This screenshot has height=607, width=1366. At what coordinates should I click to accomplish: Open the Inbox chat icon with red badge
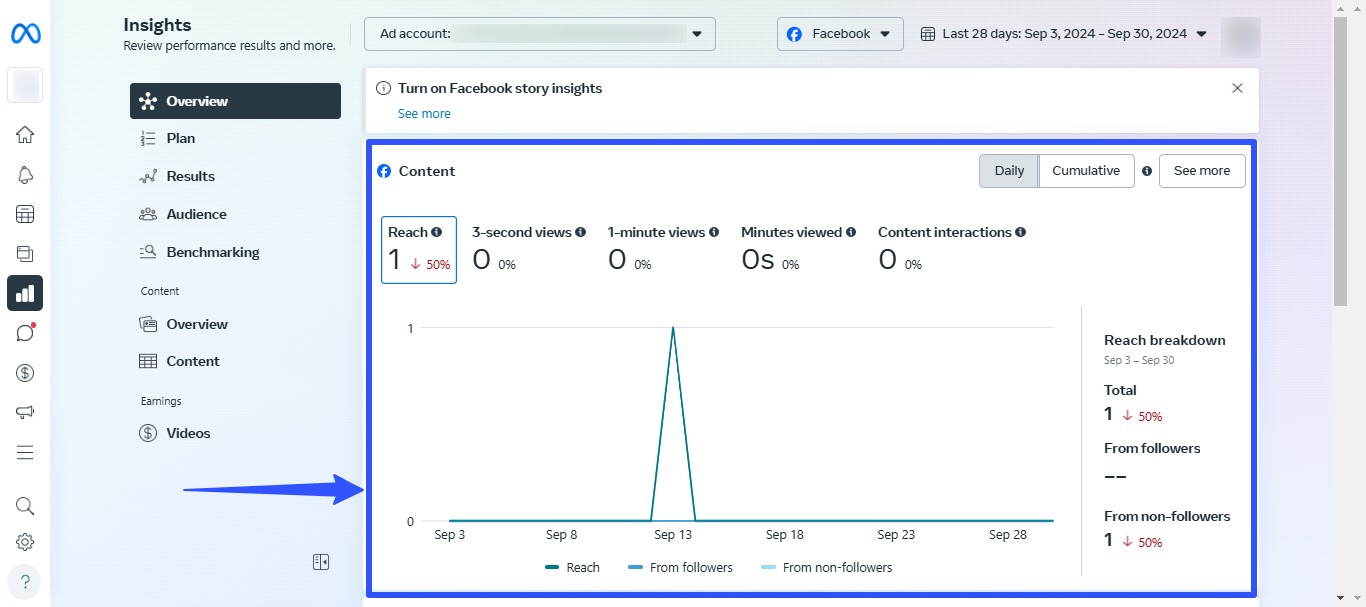pyautogui.click(x=25, y=332)
